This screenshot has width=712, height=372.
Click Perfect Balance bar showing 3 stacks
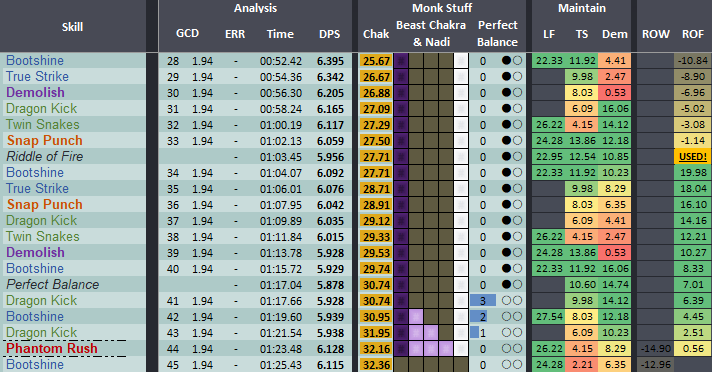pyautogui.click(x=483, y=301)
